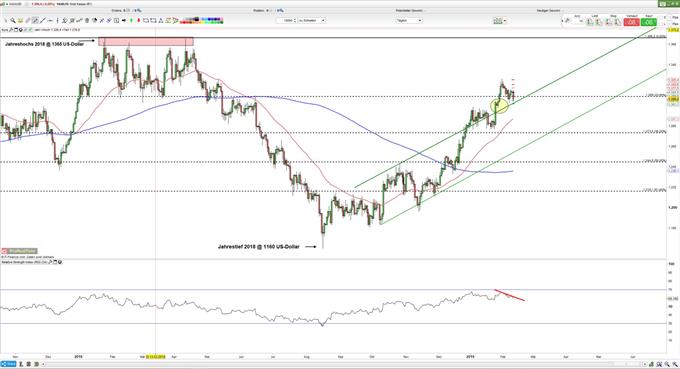Select the magnifier zoom tool
The image size is (680, 369).
[x=13, y=20]
